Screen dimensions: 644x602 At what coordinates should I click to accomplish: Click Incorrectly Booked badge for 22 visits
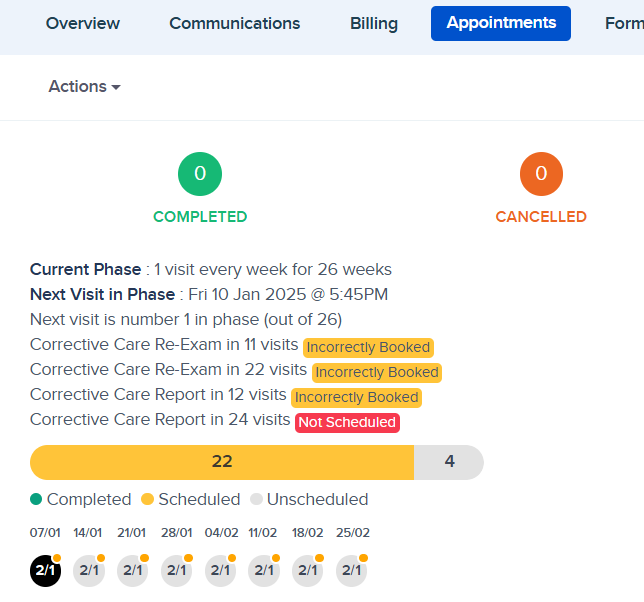(376, 372)
